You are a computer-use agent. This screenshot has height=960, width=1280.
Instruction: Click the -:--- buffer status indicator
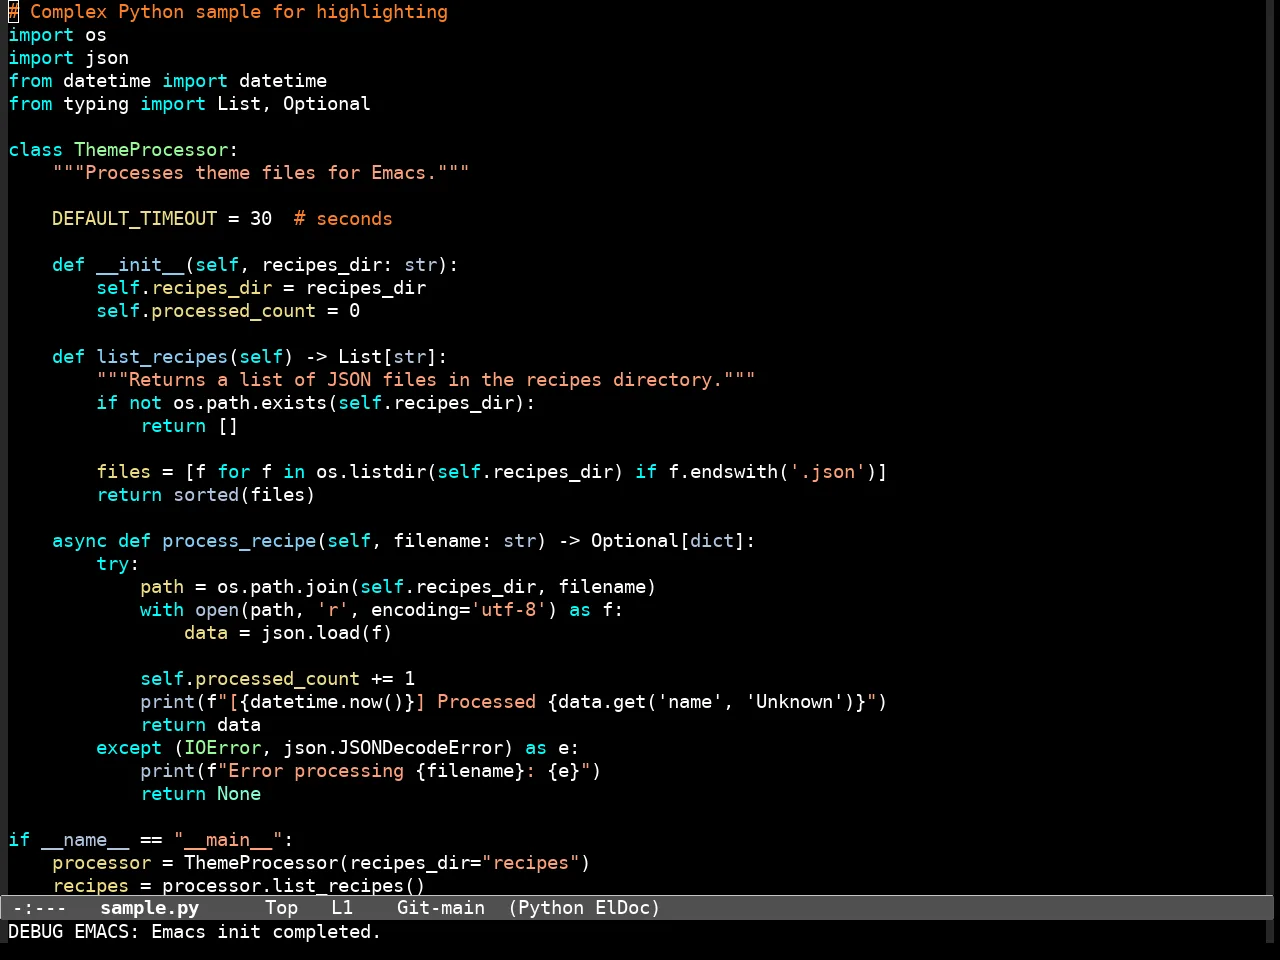(40, 908)
